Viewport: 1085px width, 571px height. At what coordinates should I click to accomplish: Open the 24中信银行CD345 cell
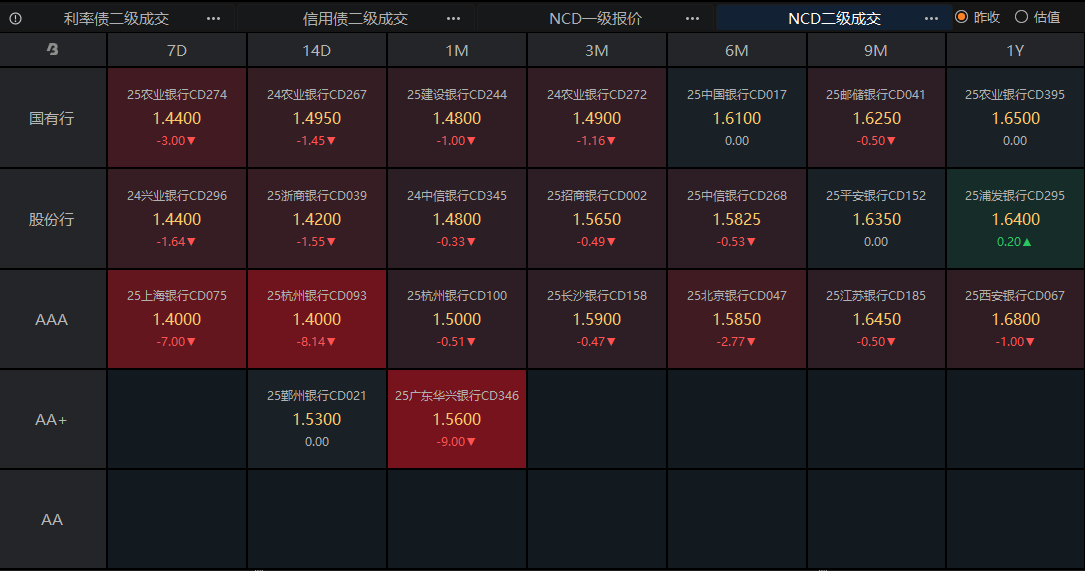457,219
